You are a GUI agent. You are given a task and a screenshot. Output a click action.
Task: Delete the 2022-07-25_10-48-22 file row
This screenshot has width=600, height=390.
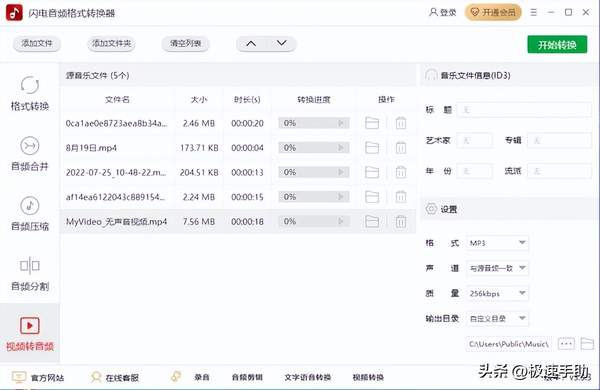401,172
